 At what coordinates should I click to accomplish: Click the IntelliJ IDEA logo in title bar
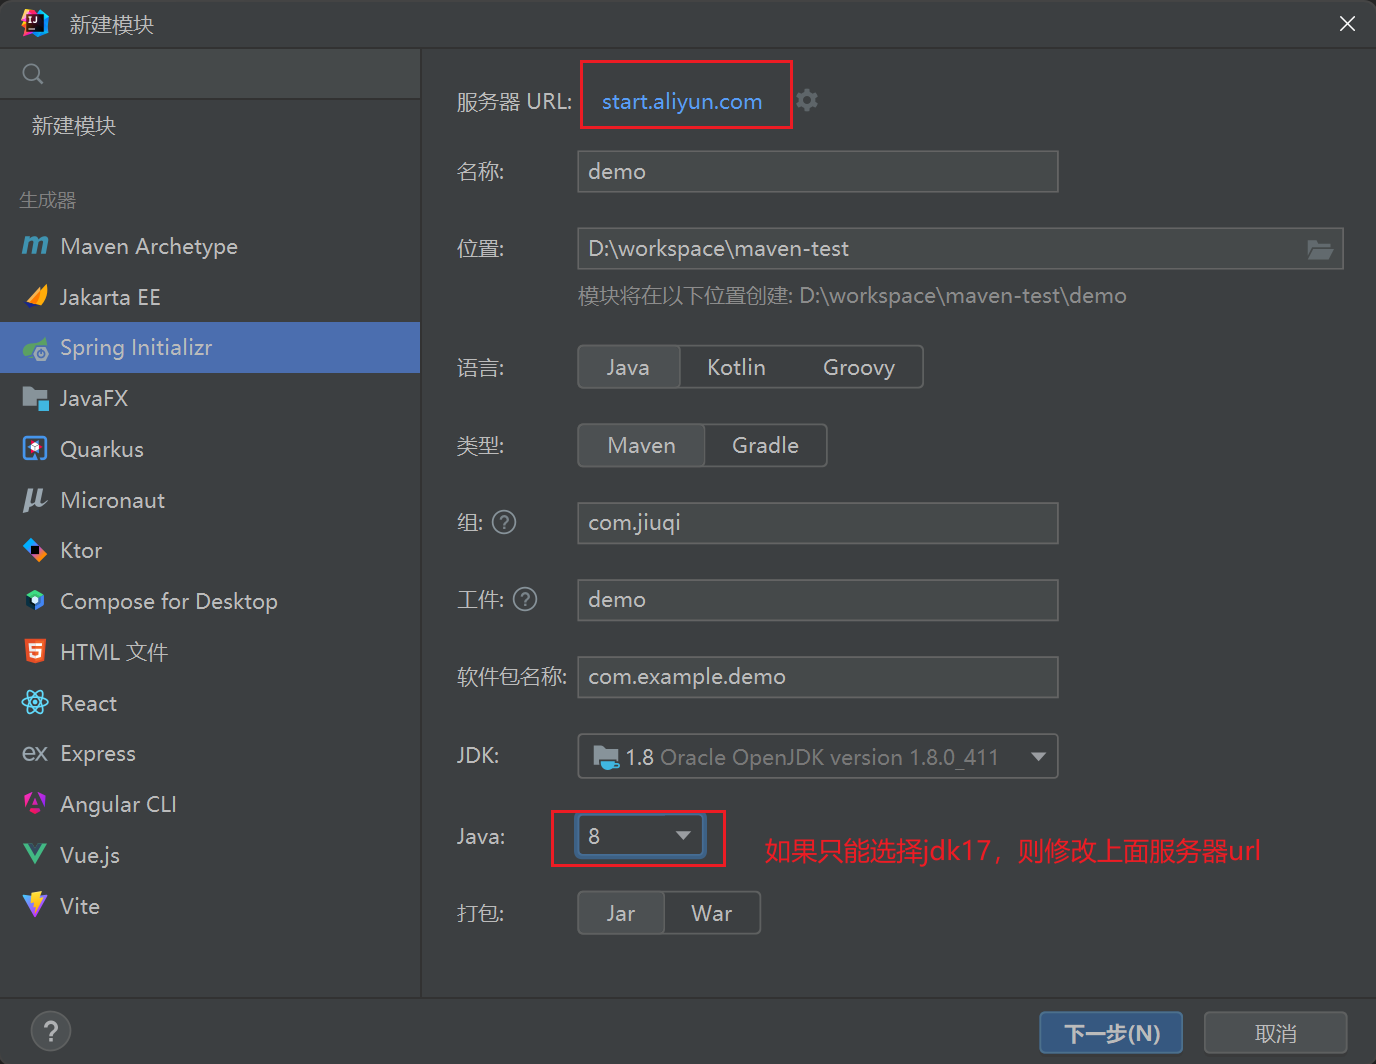point(35,23)
